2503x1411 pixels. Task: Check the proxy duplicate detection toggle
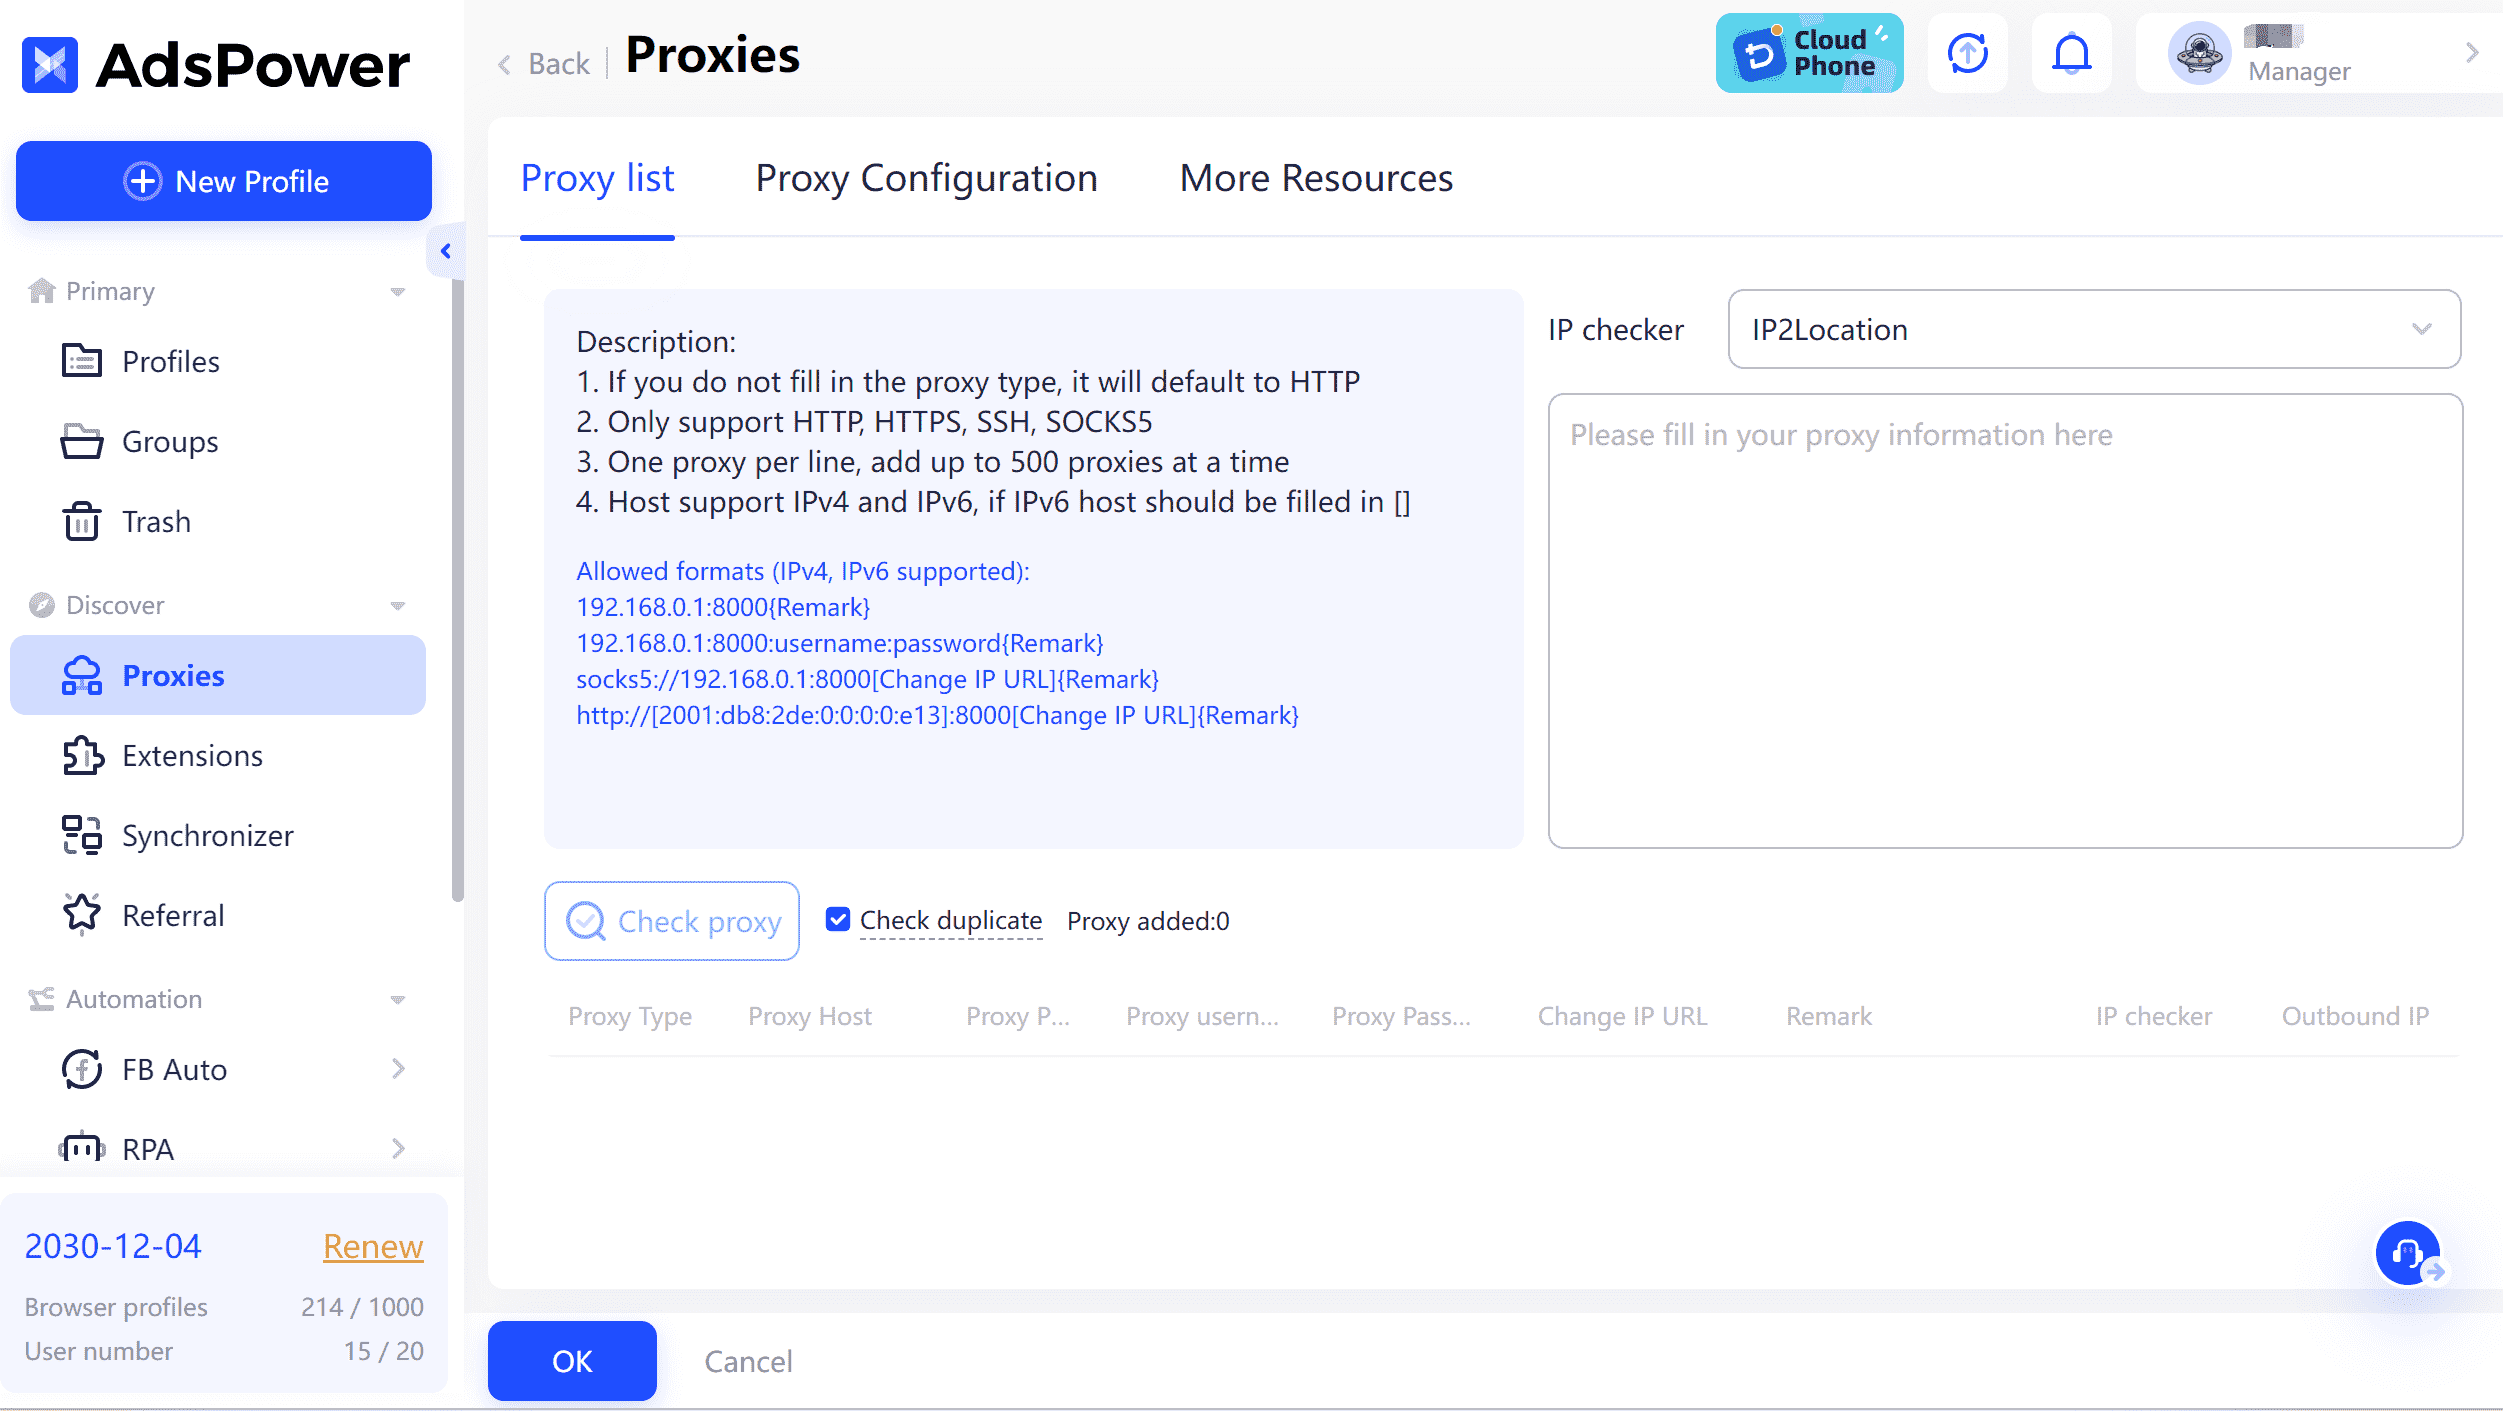837,918
